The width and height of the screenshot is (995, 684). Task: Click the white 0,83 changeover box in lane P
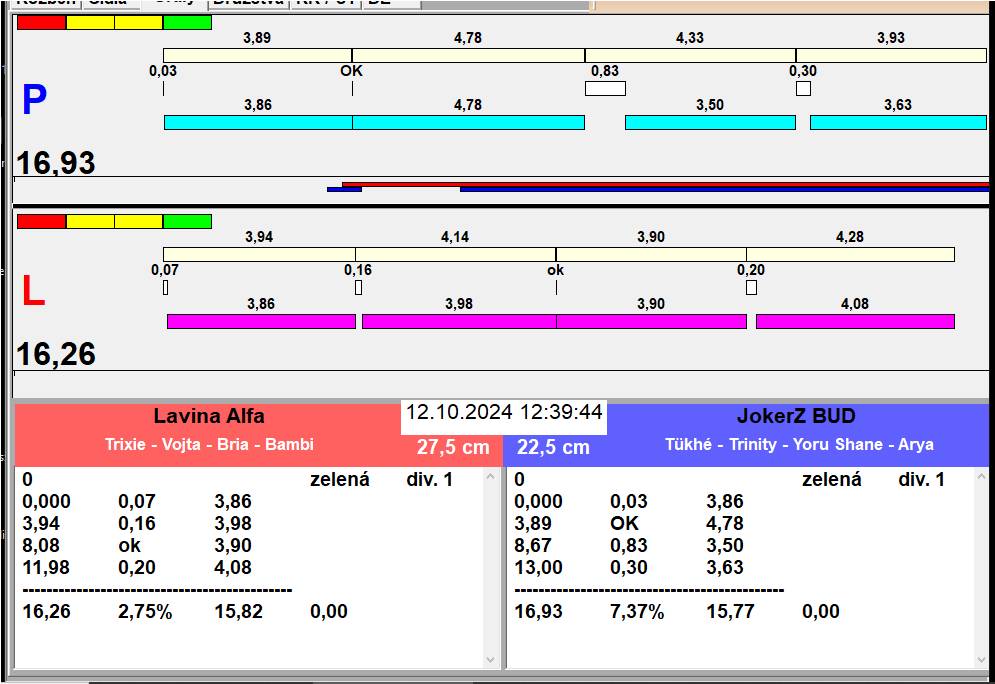coord(605,89)
